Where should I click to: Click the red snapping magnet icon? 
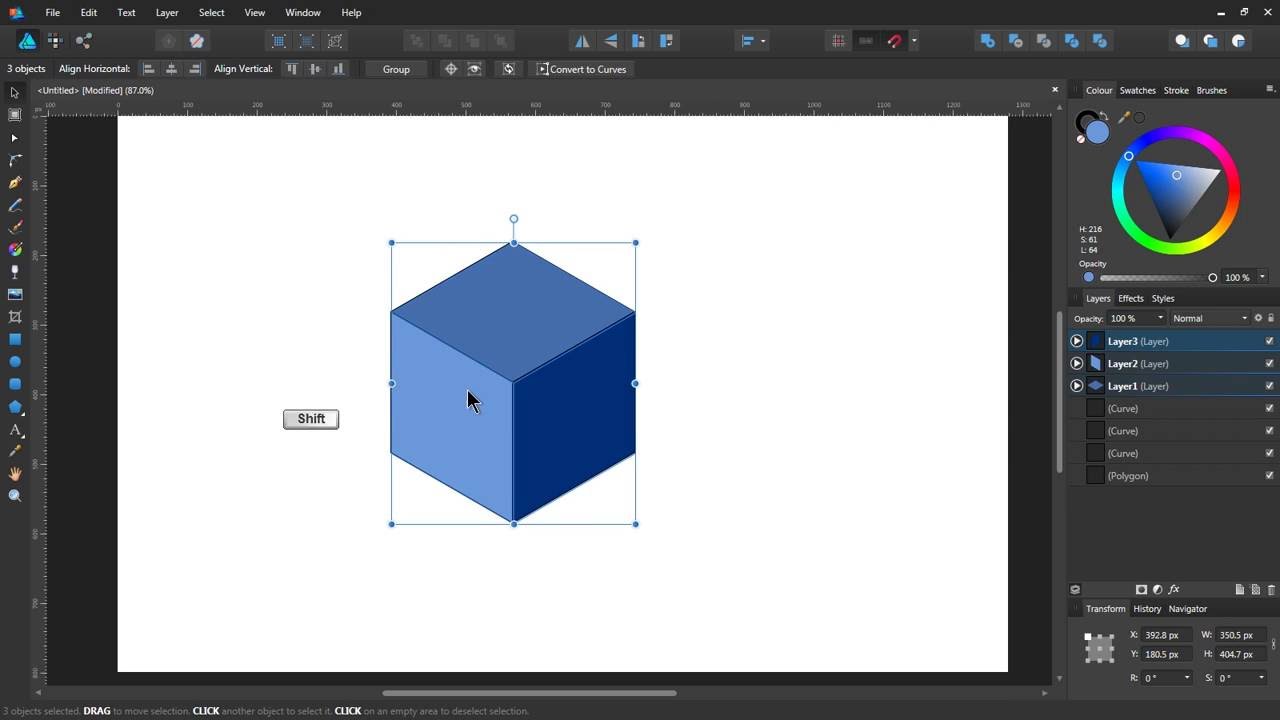coord(894,41)
